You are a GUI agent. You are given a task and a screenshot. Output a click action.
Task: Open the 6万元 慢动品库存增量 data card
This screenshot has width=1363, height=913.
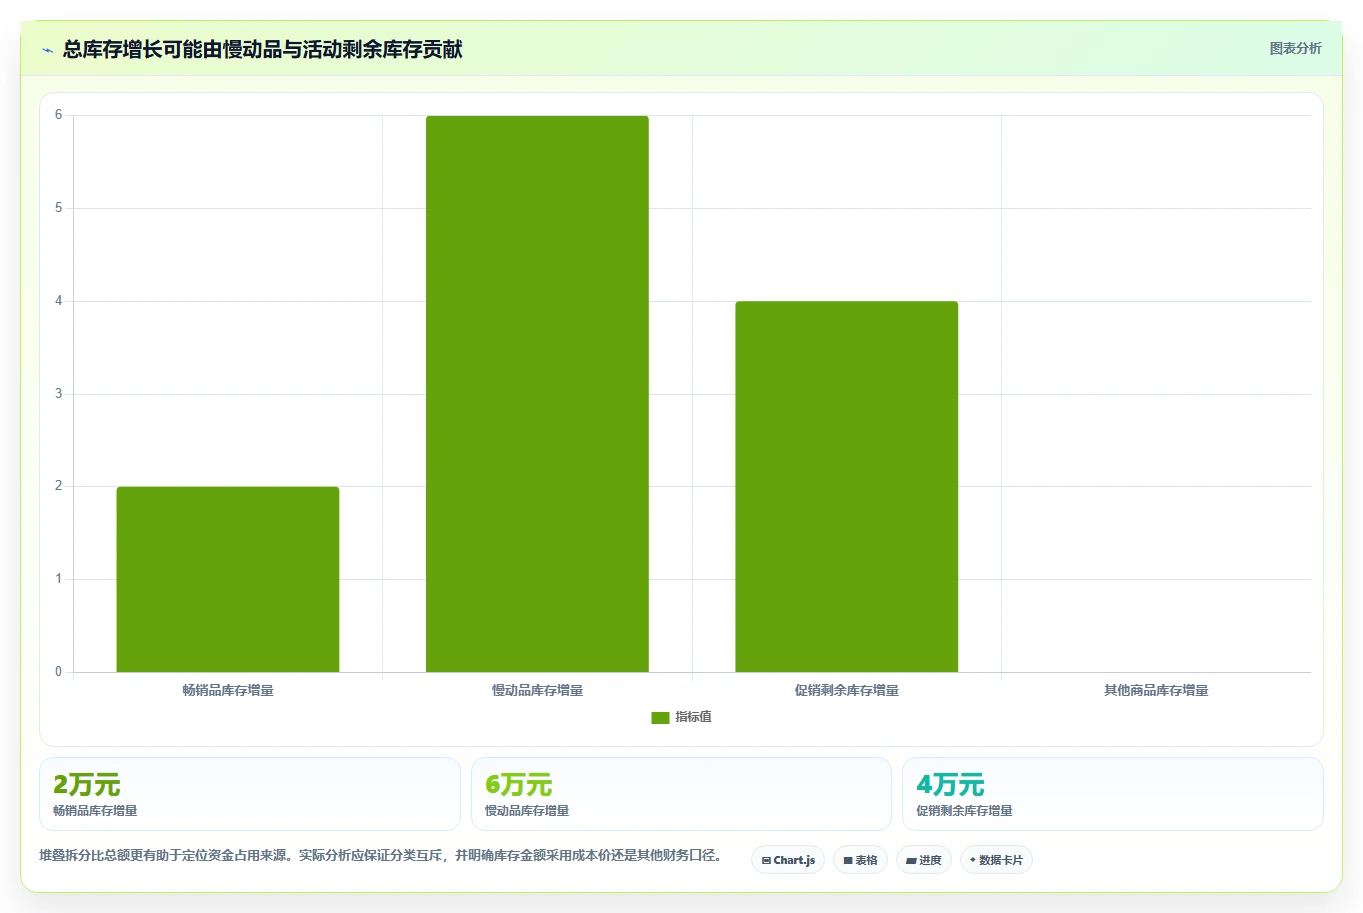[681, 794]
